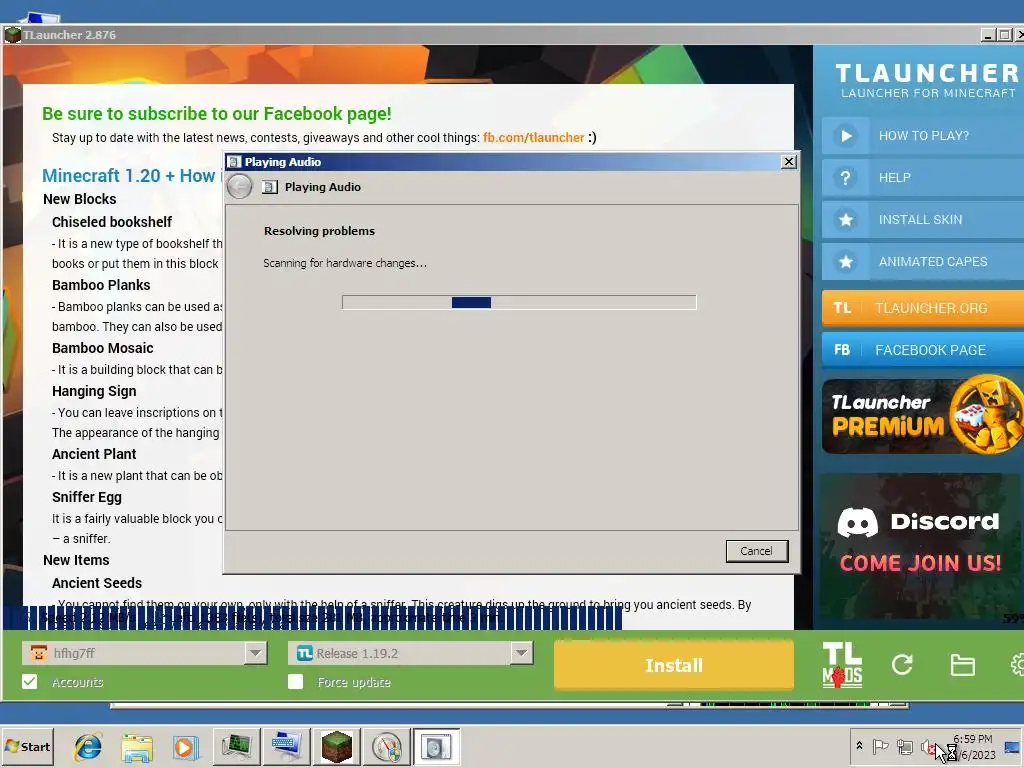Click the 'Ancient Plant' heading
This screenshot has height=768, width=1024.
(94, 454)
